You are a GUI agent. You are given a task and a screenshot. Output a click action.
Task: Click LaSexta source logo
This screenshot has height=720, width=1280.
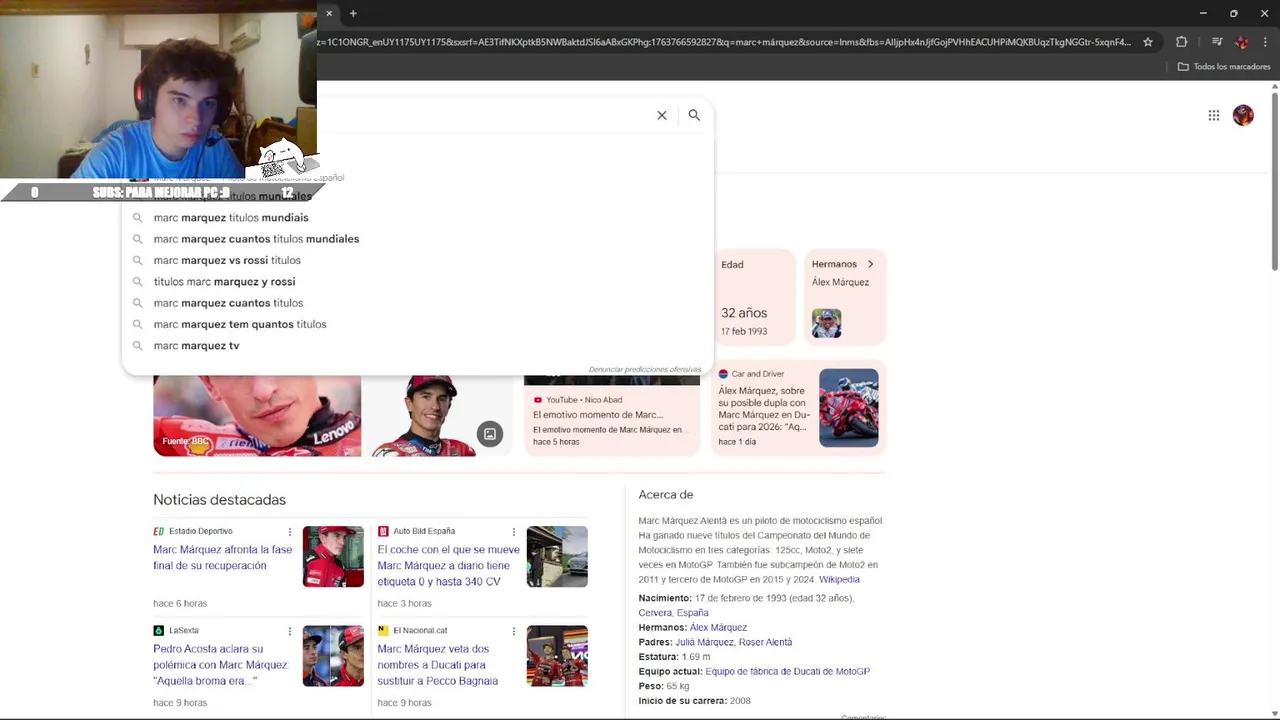pyautogui.click(x=158, y=631)
